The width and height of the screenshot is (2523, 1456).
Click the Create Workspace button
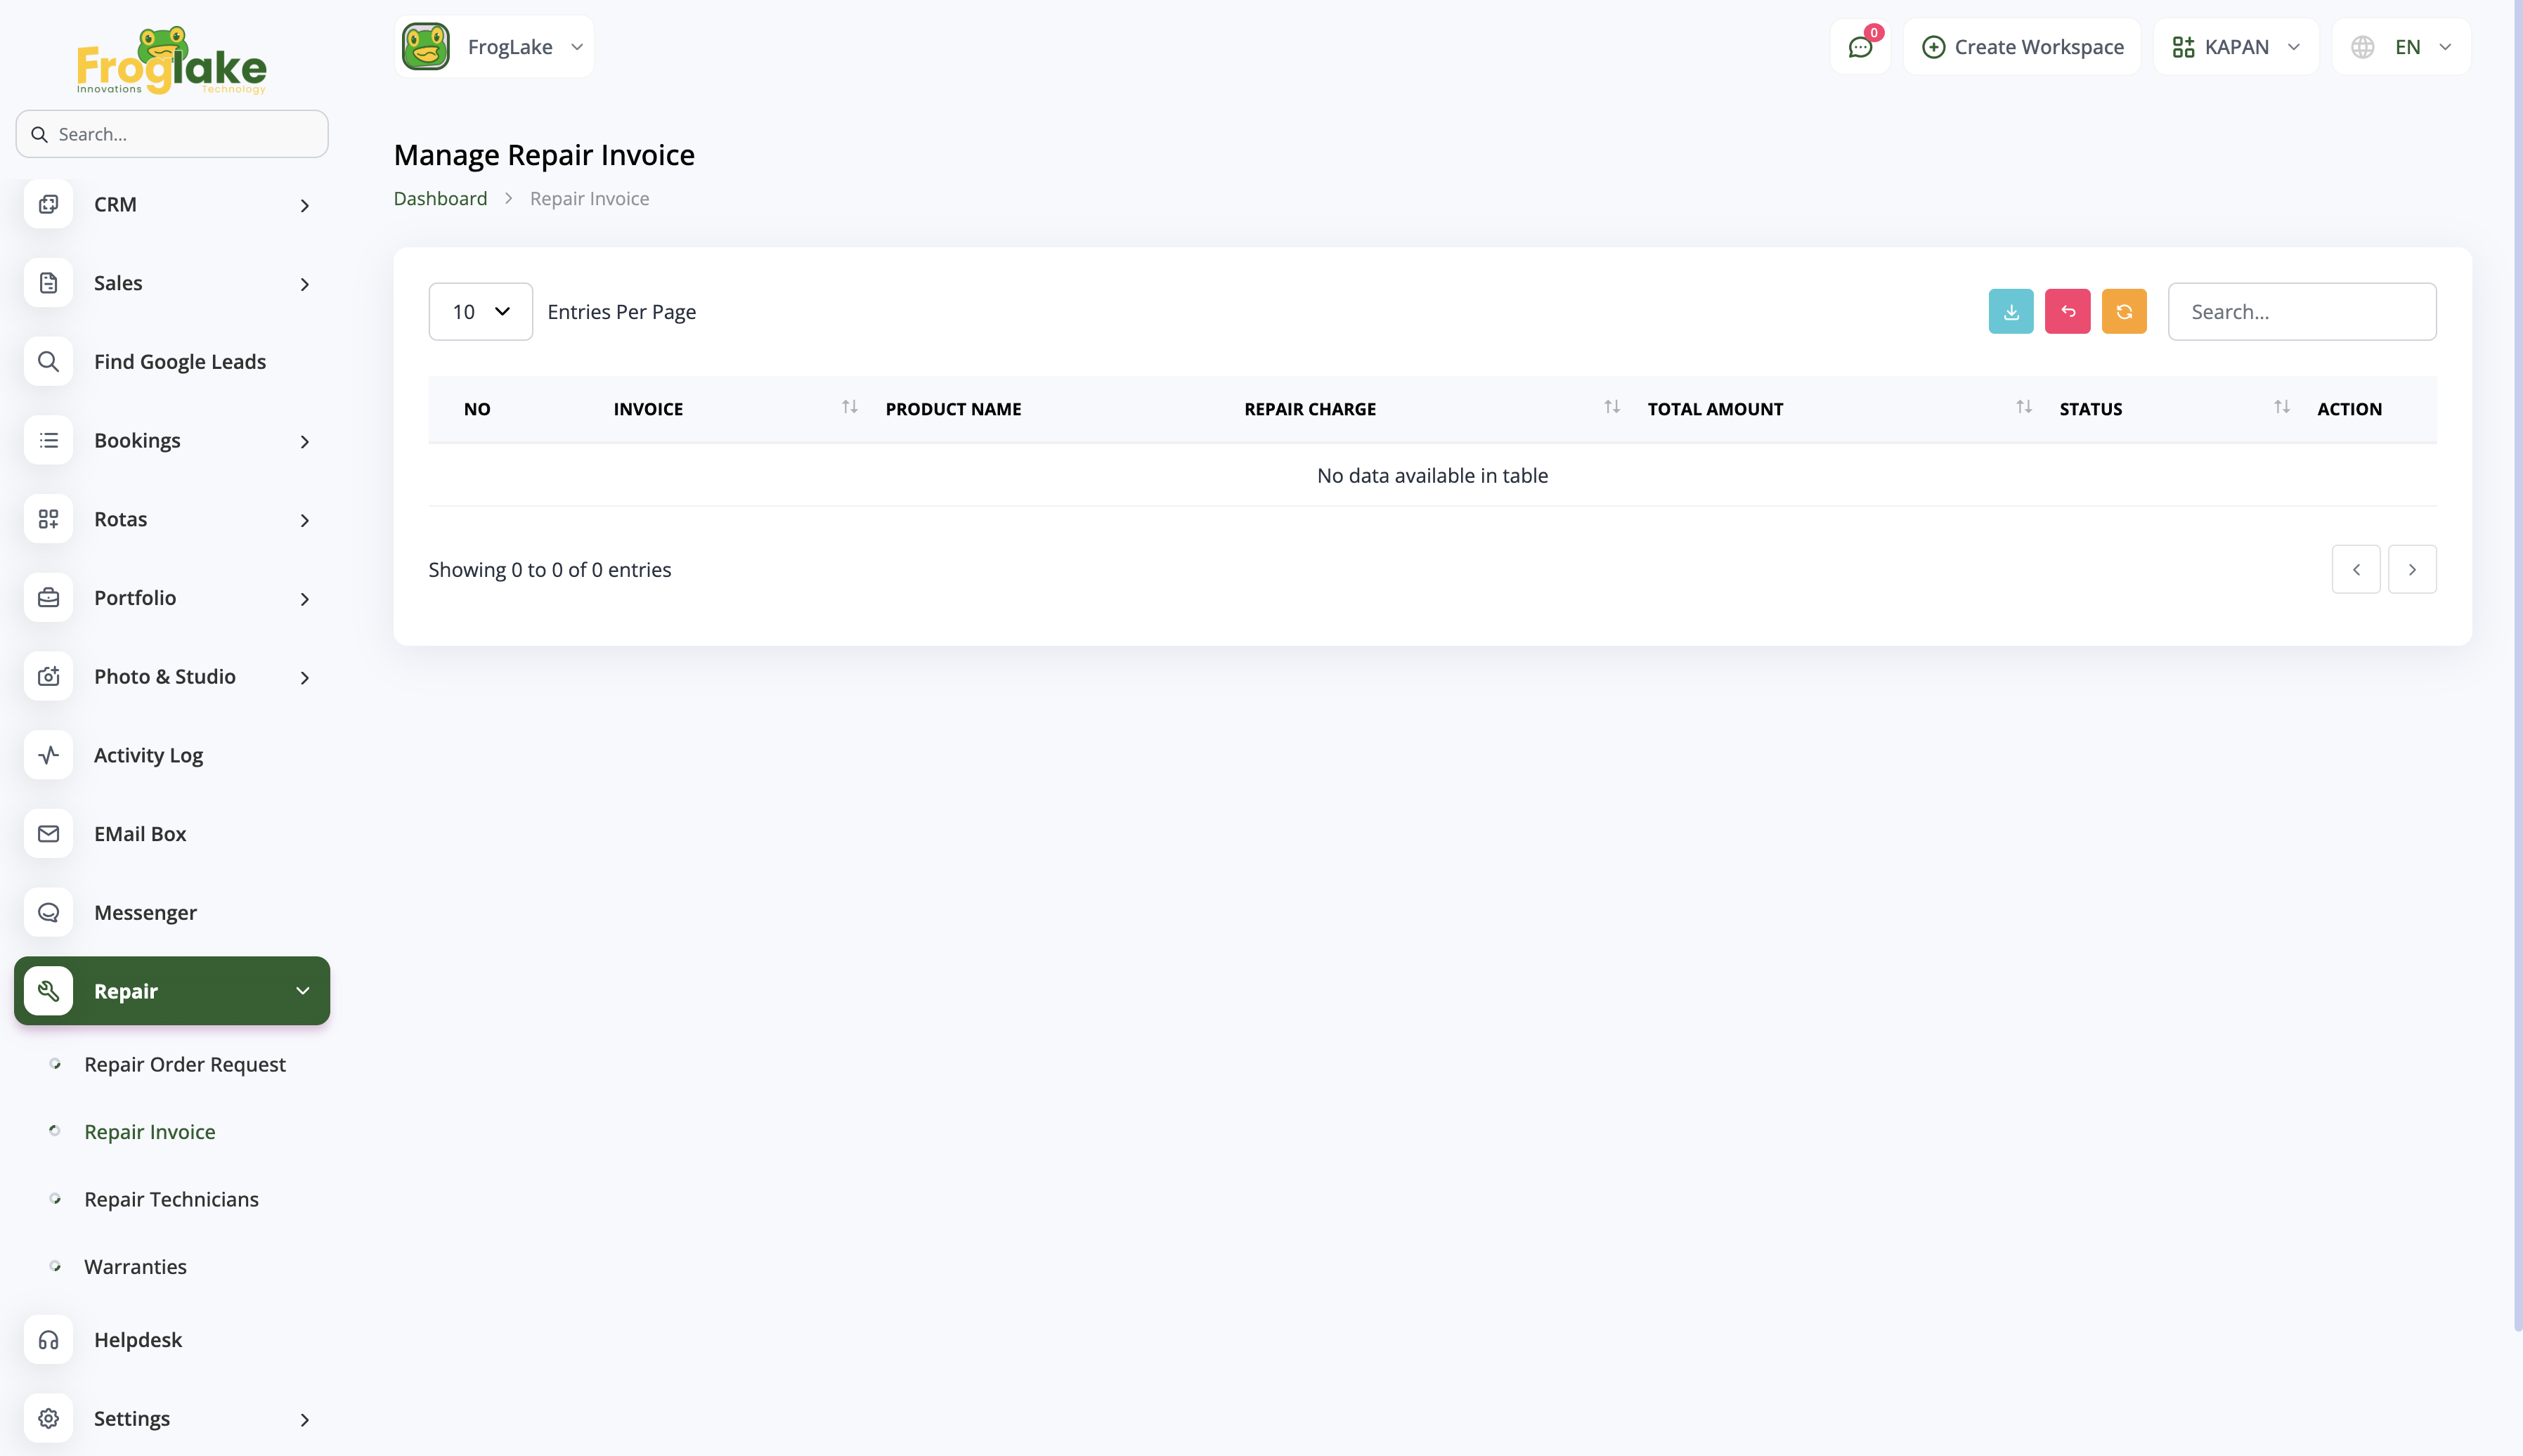[2022, 47]
